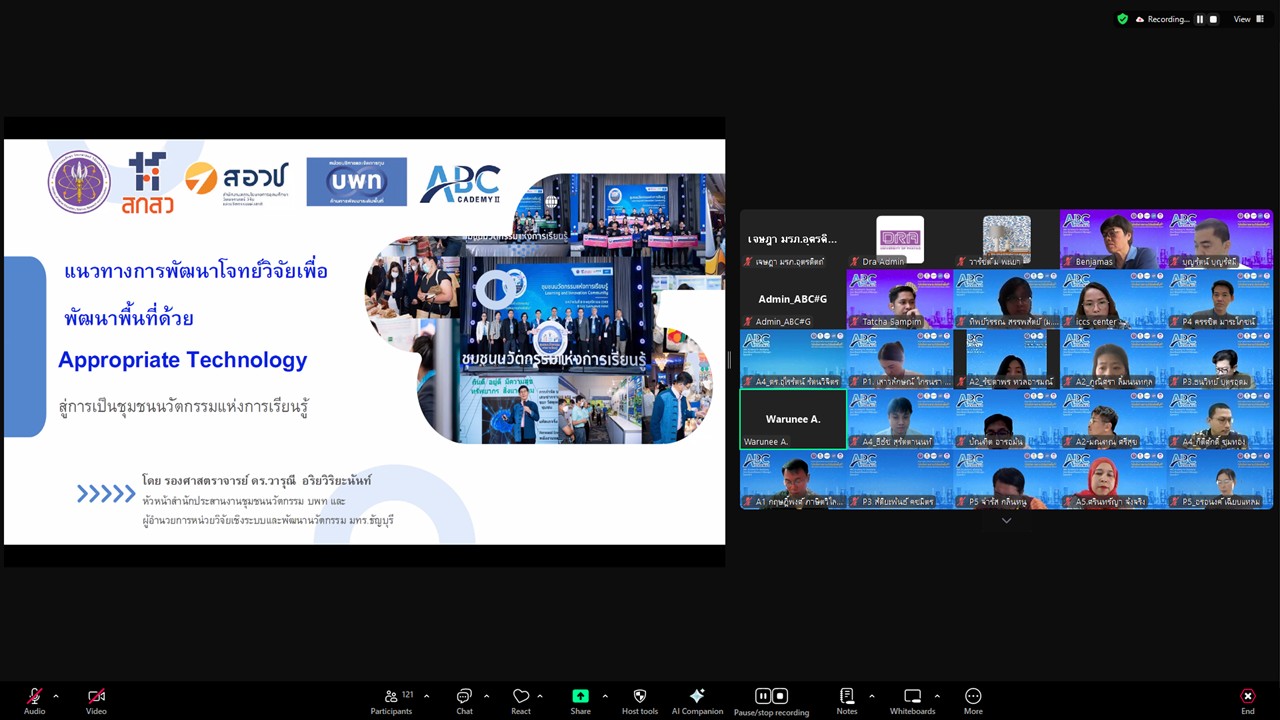Click the สกสว logo on the slide
1280x720 pixels.
pos(147,183)
